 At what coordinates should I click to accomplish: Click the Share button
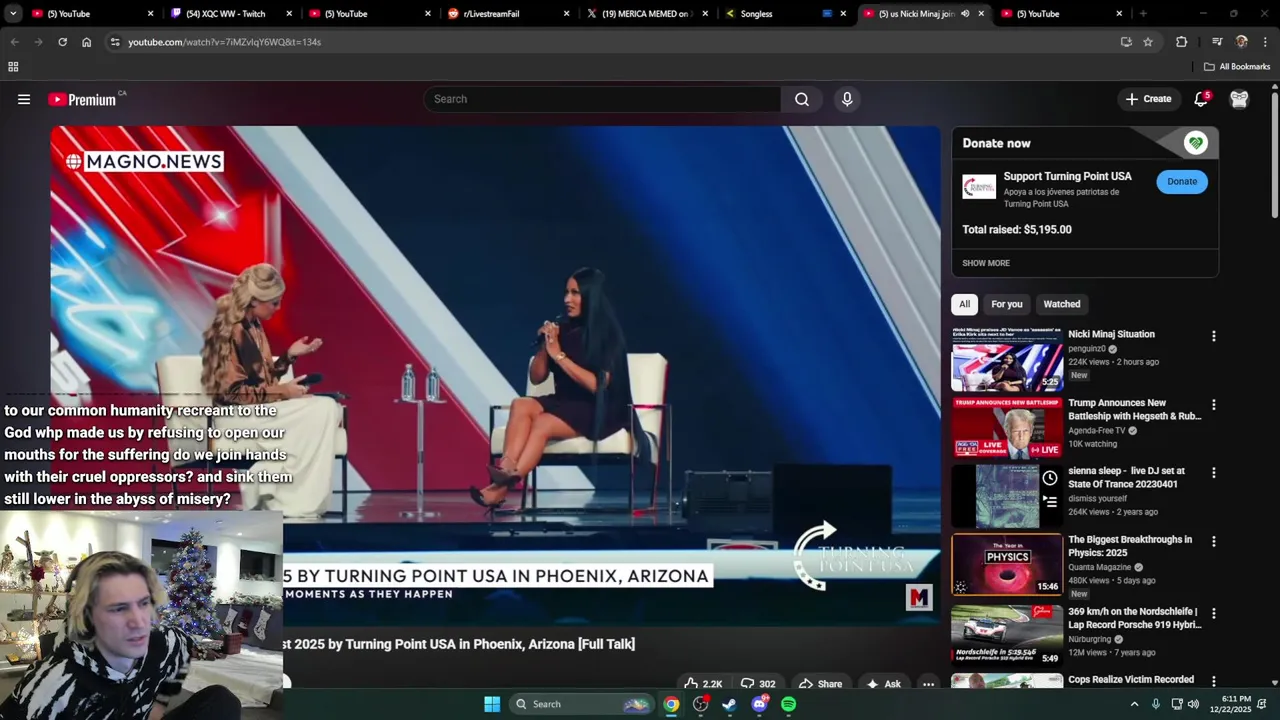click(820, 684)
